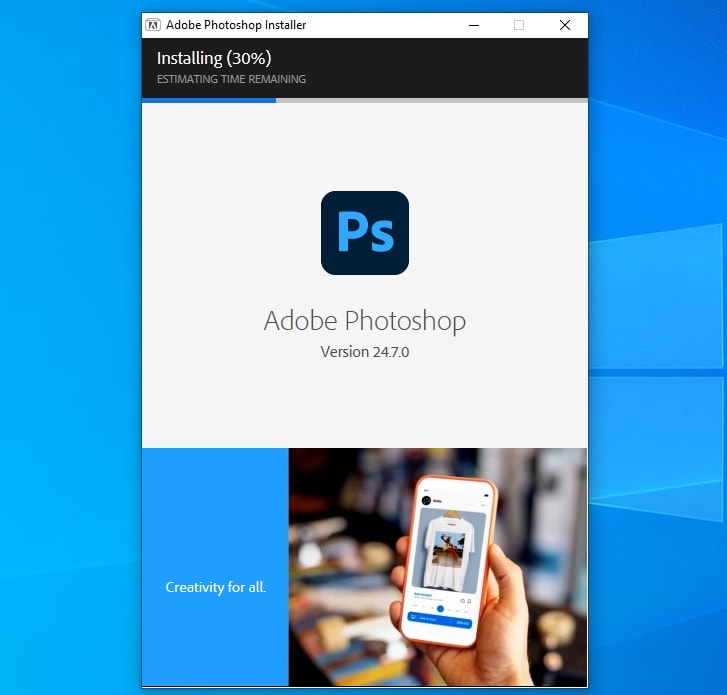Click the "ESTIMATING TIME REMAINING" status text
This screenshot has height=695, width=727.
231,79
